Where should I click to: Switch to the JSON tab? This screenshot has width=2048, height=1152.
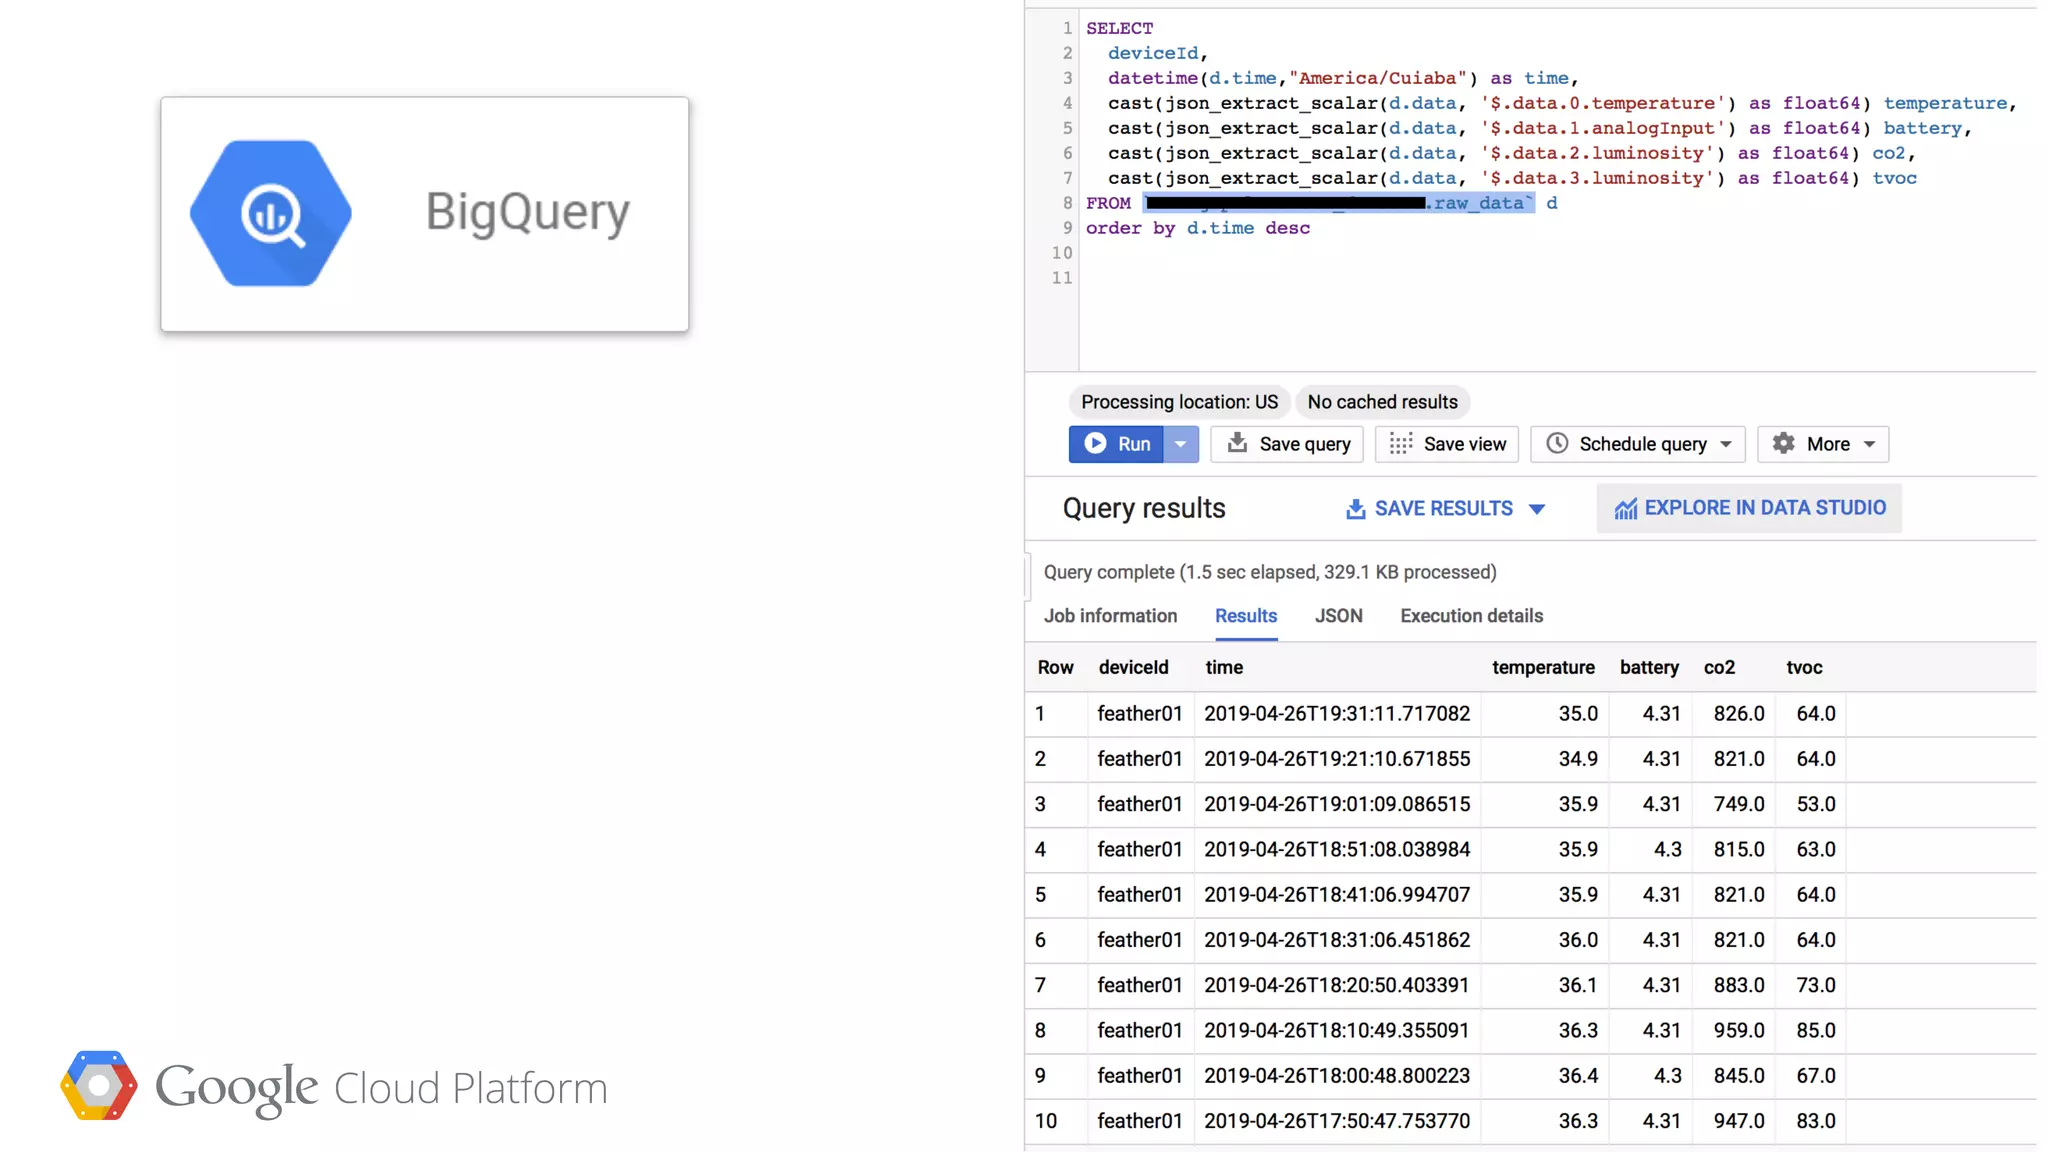tap(1338, 616)
